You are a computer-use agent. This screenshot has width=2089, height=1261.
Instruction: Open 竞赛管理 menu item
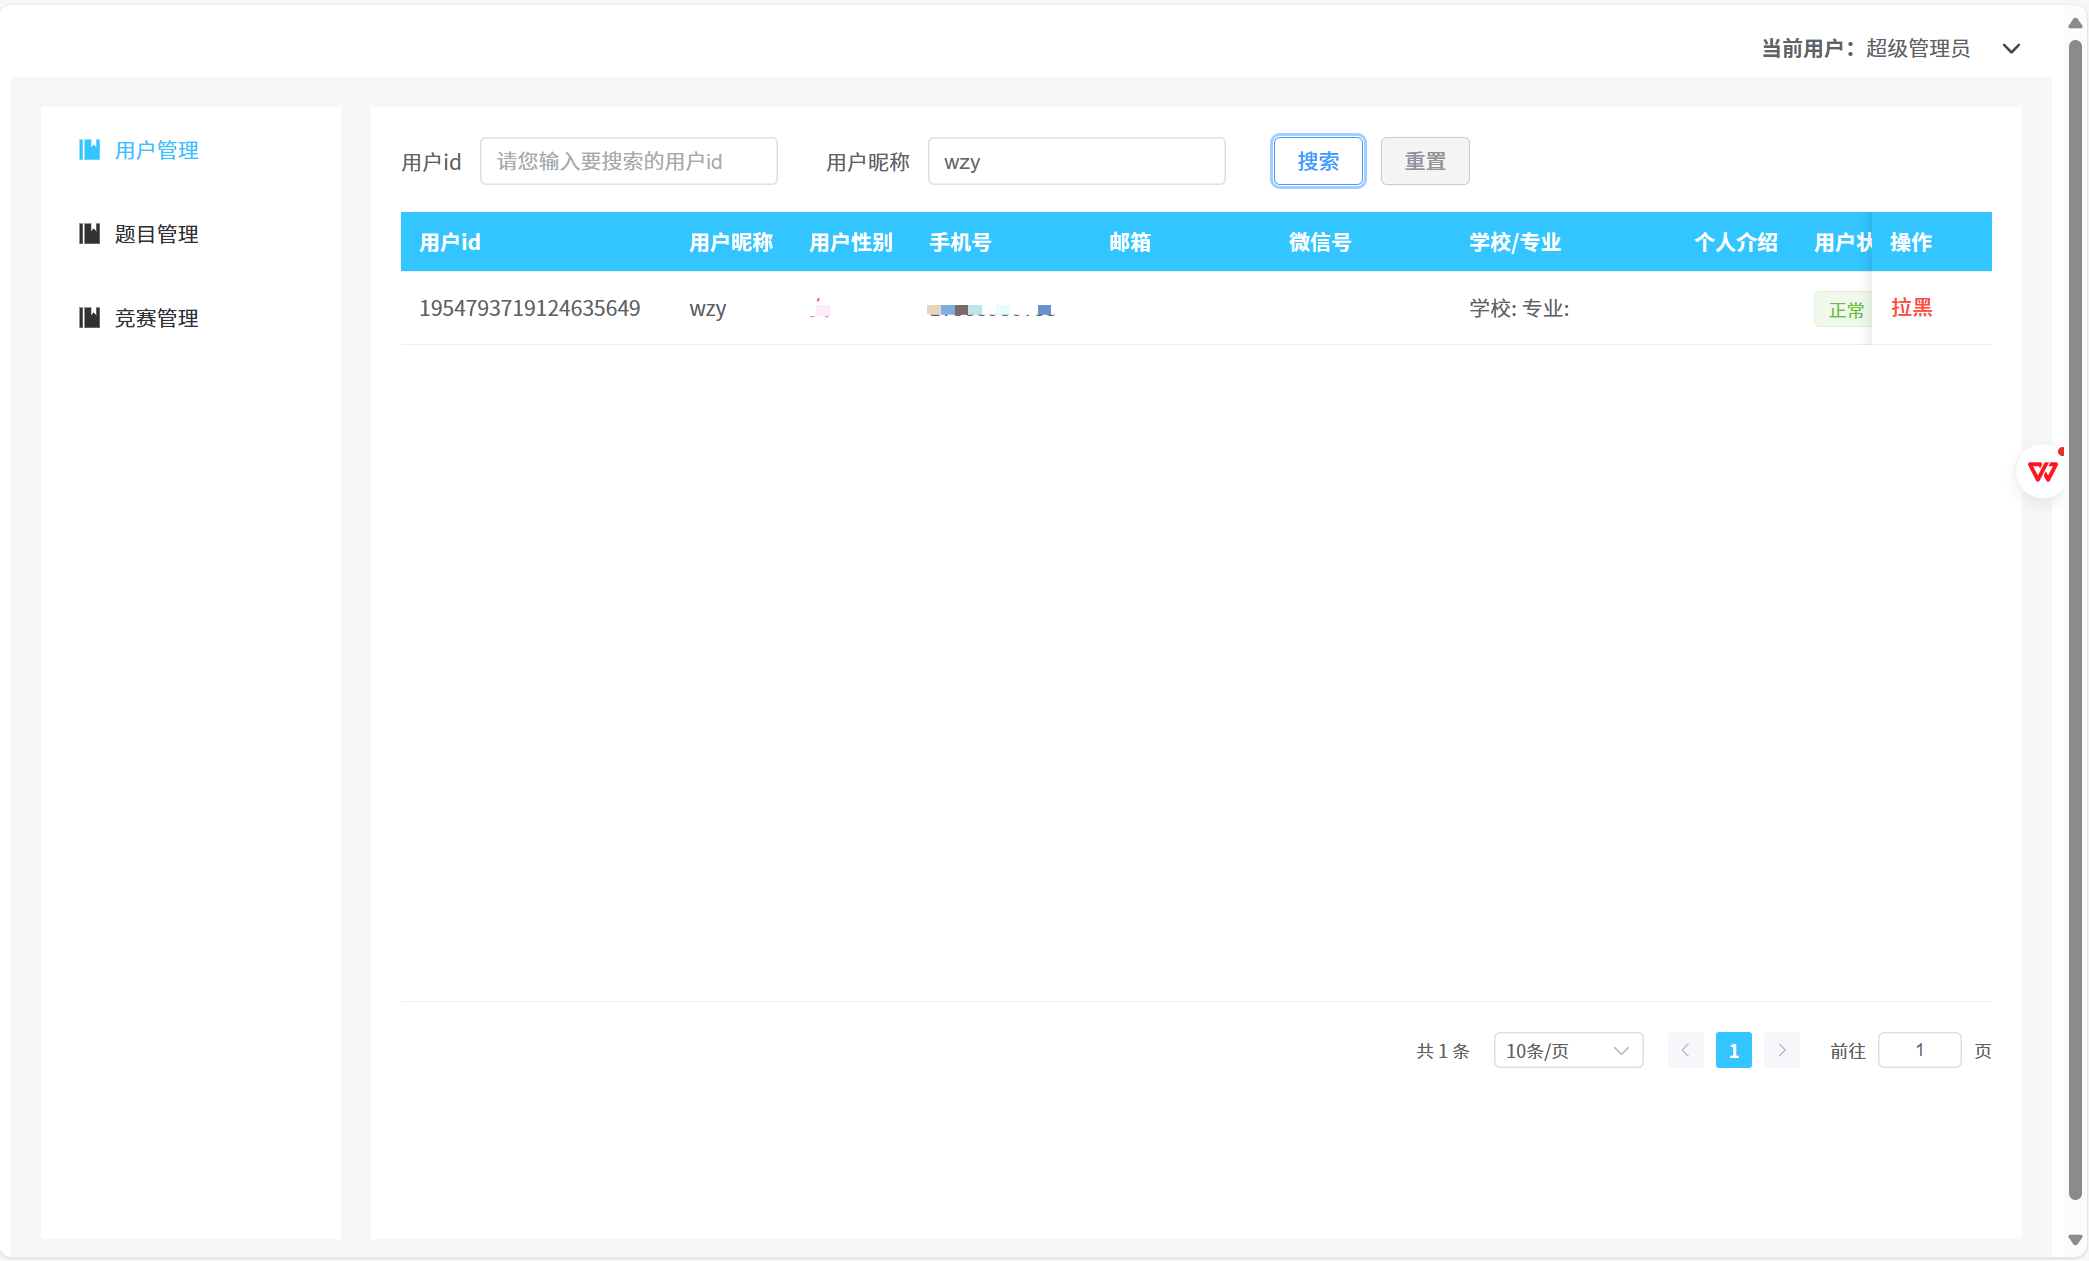[156, 318]
